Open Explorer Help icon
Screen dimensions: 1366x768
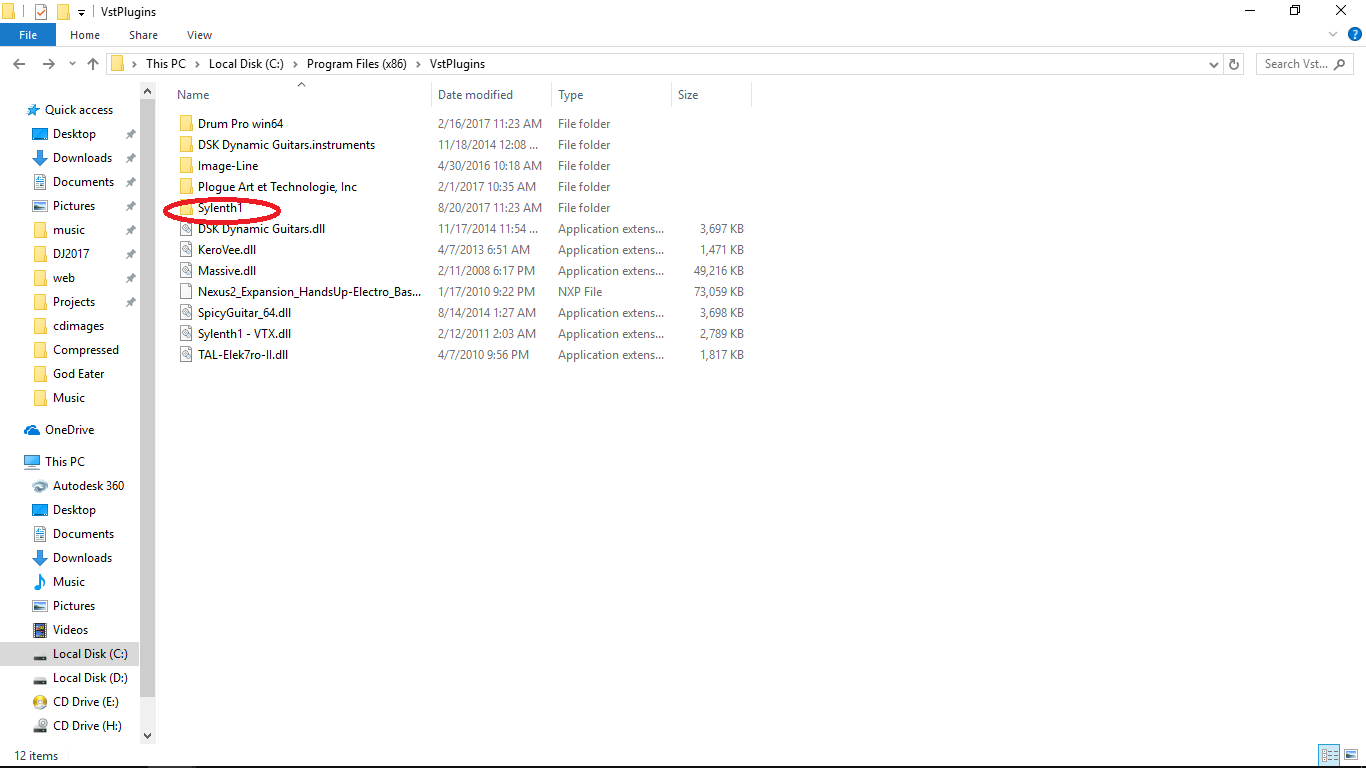[x=1355, y=34]
